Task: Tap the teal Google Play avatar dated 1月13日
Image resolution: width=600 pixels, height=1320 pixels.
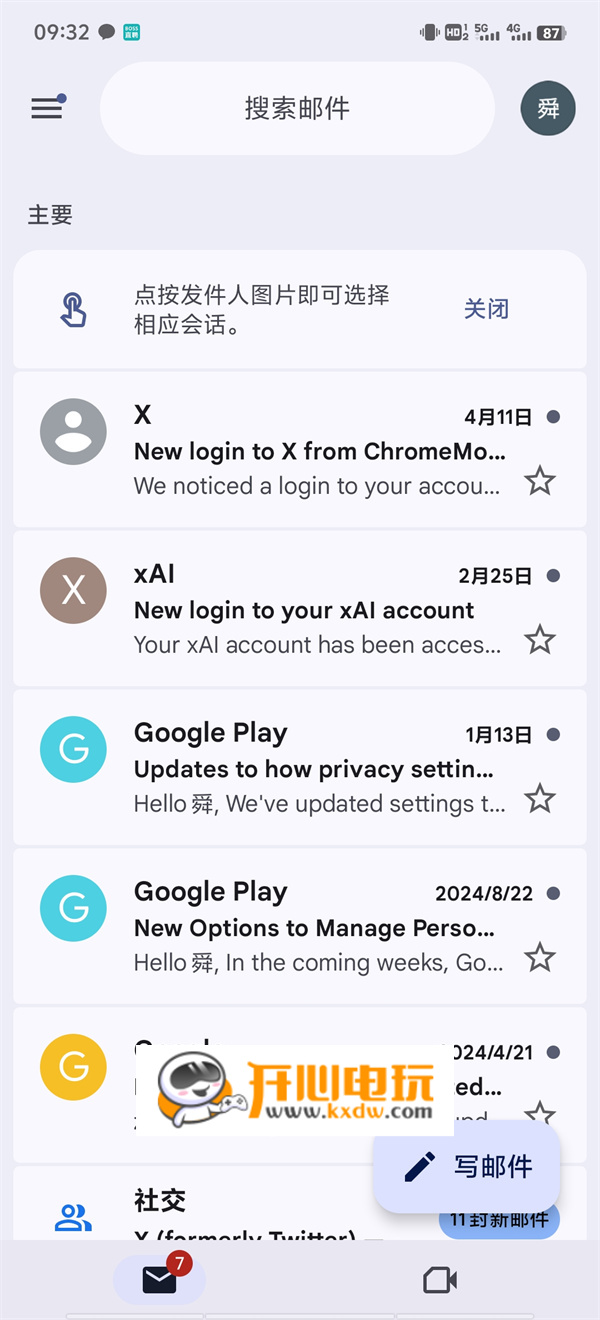Action: tap(73, 750)
